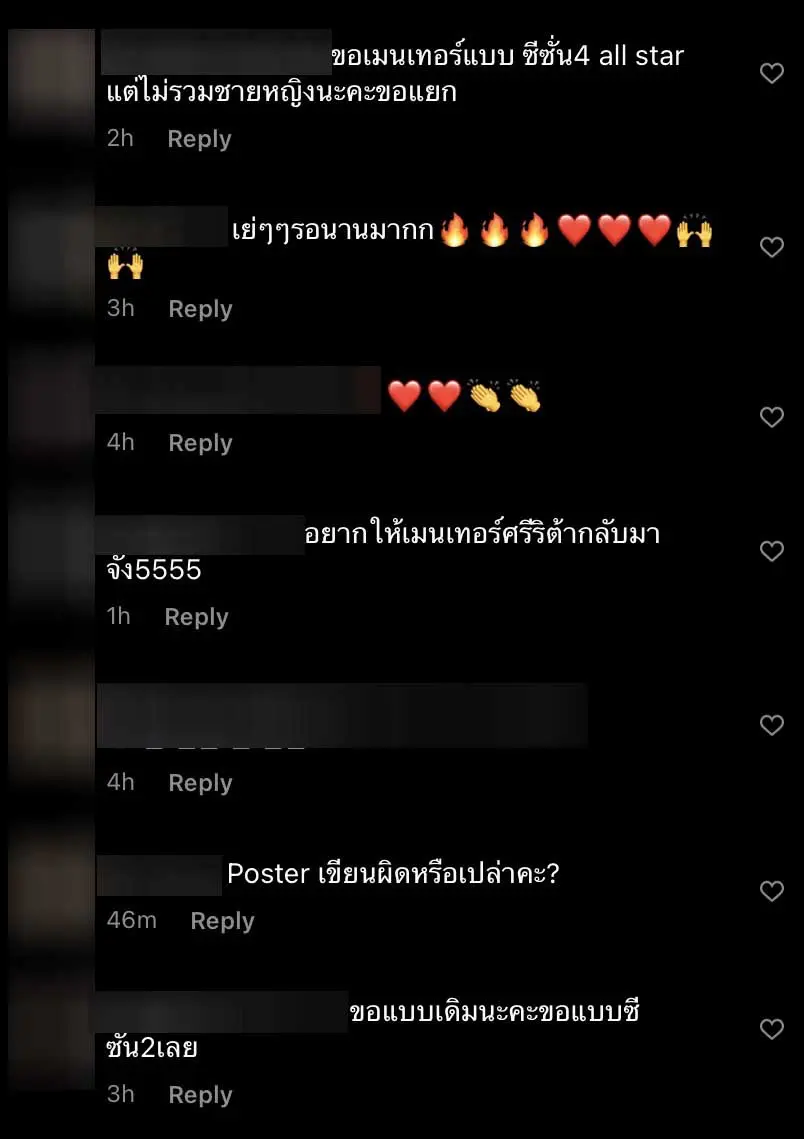Viewport: 804px width, 1139px height.
Task: Like the 'Poster' question comment
Action: tap(771, 891)
